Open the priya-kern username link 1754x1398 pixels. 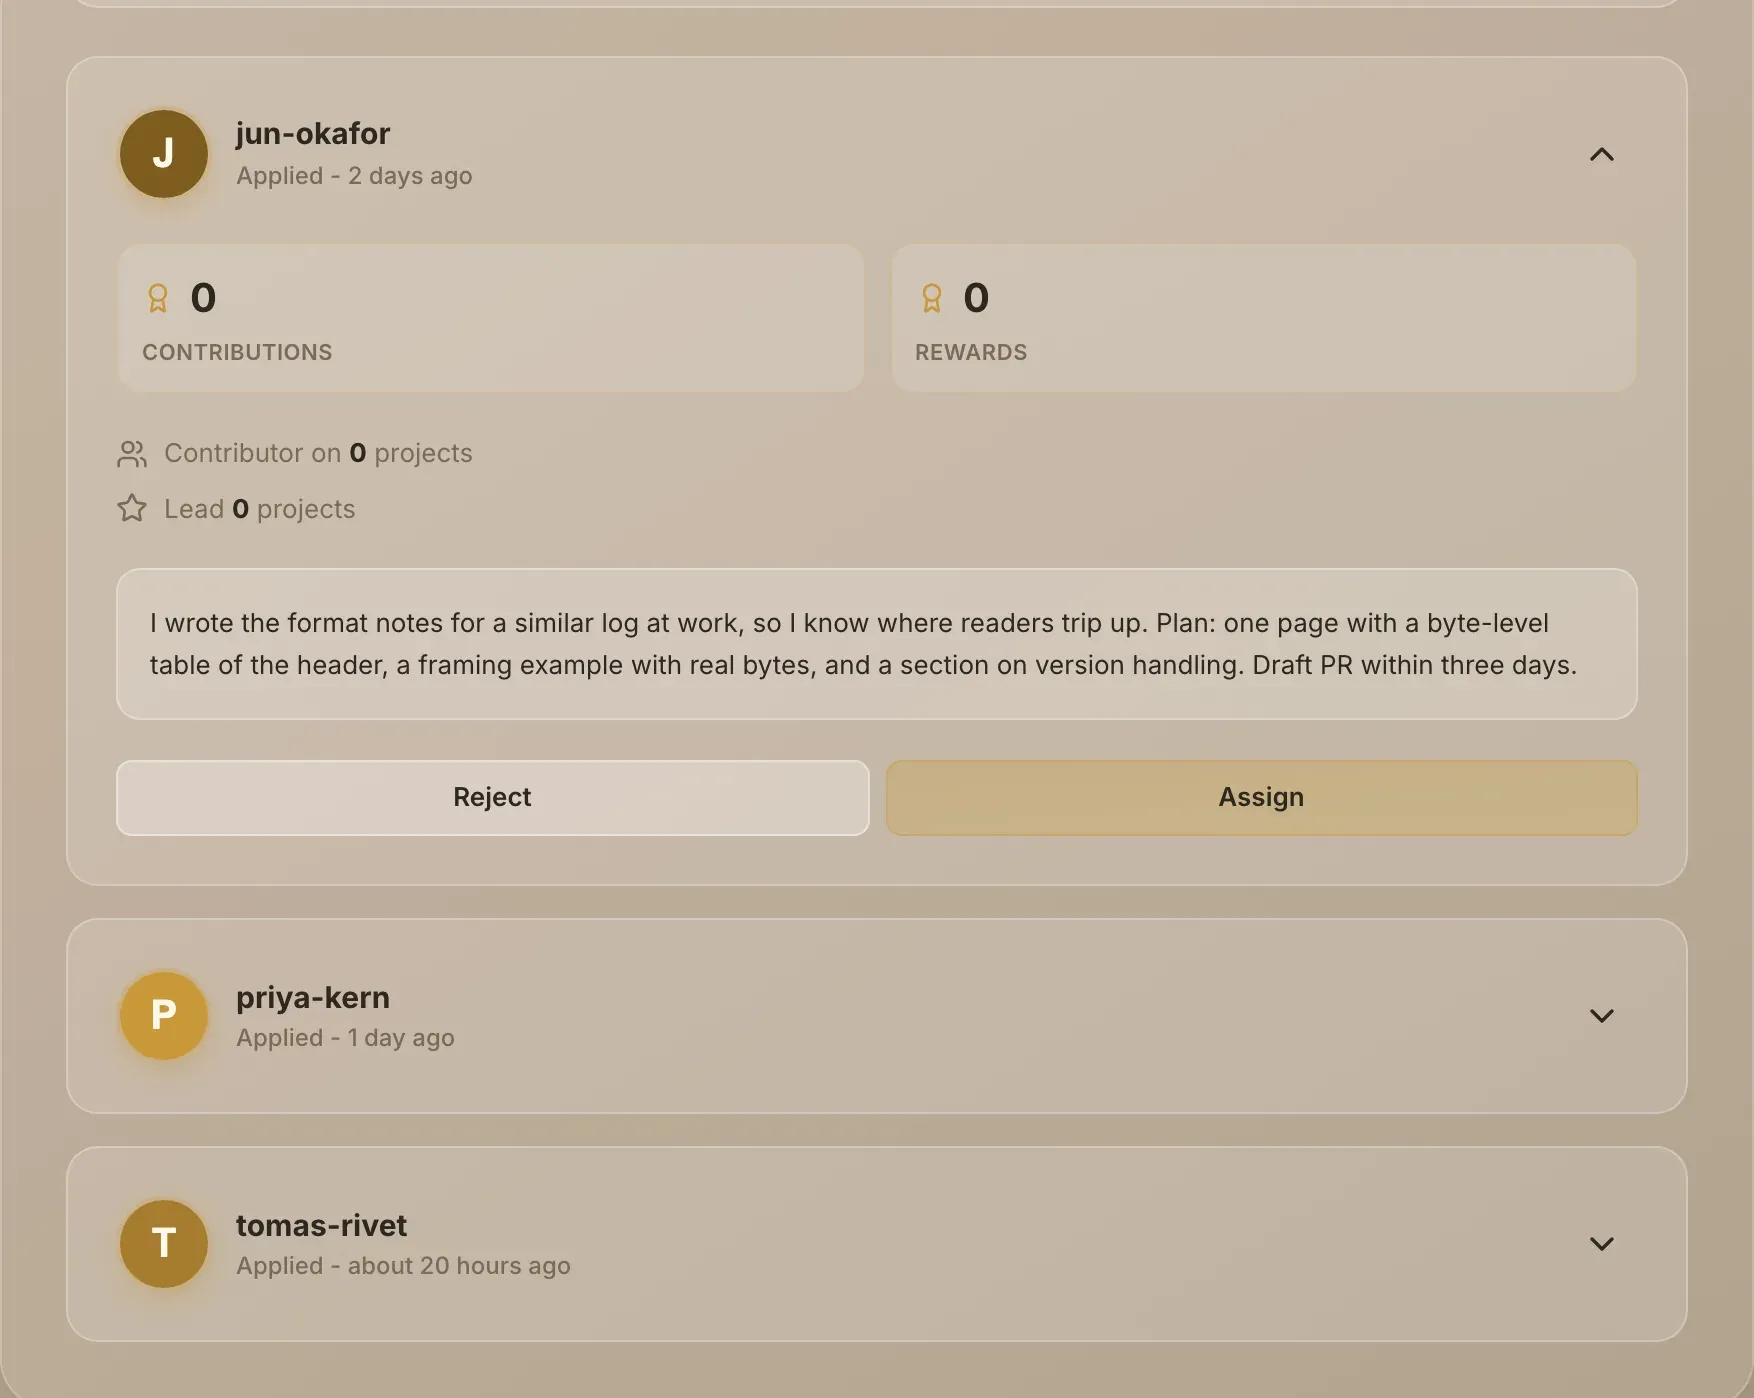(x=313, y=997)
